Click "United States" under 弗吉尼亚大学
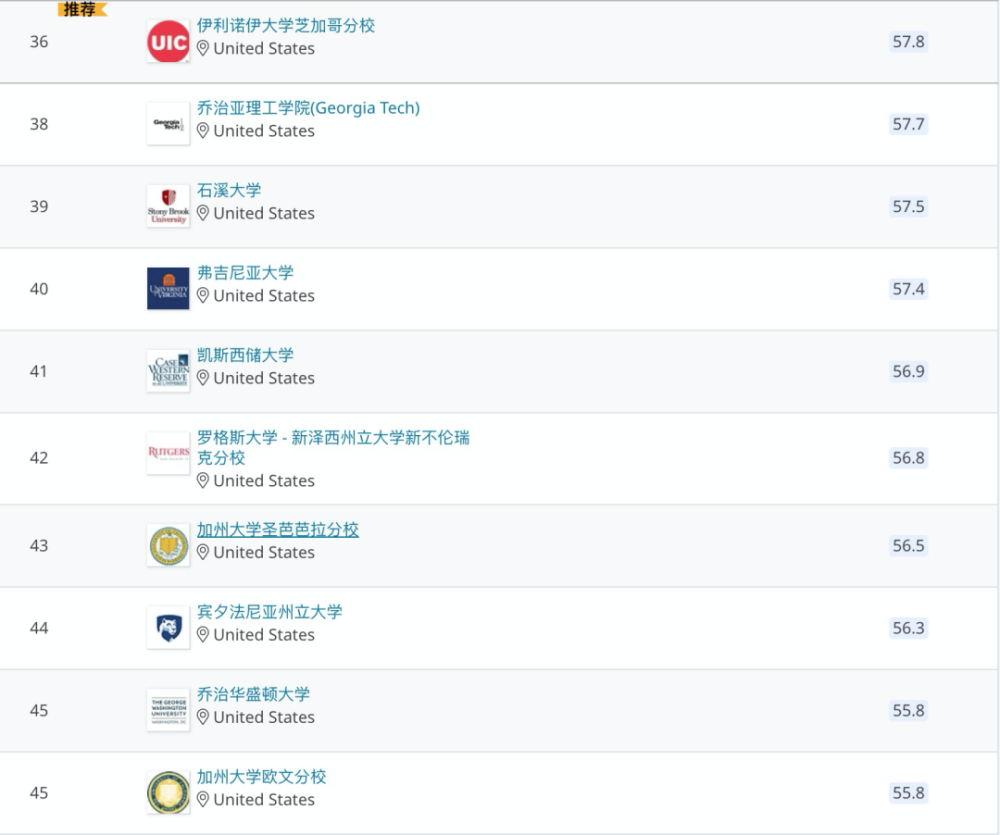 pos(264,295)
